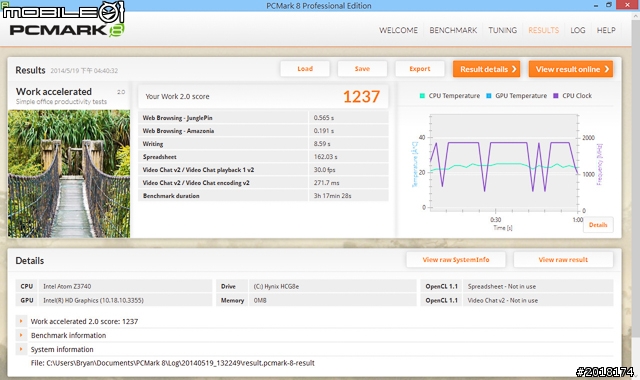Image resolution: width=640 pixels, height=380 pixels.
Task: Click the Work accelerated heading
Action: (x=54, y=91)
